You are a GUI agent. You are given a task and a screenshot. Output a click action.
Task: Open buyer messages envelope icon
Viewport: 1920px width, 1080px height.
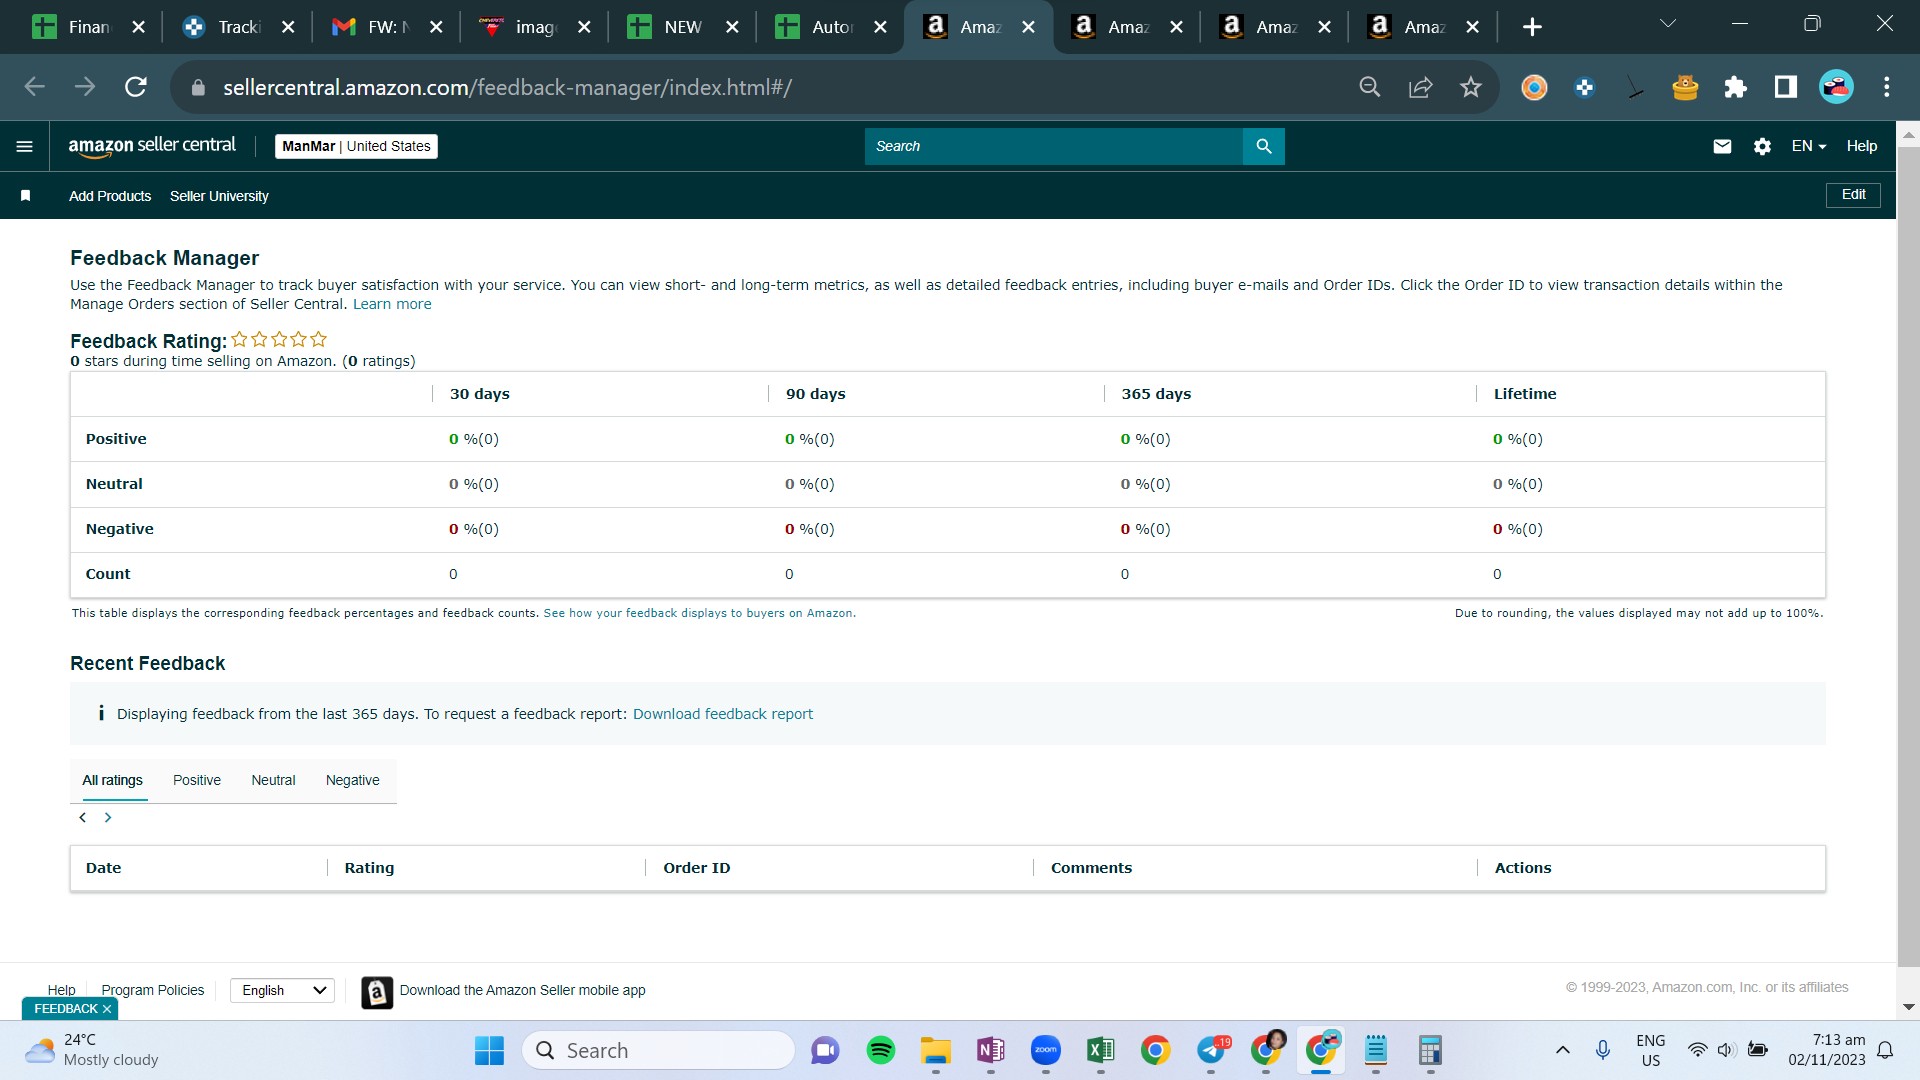(x=1722, y=146)
